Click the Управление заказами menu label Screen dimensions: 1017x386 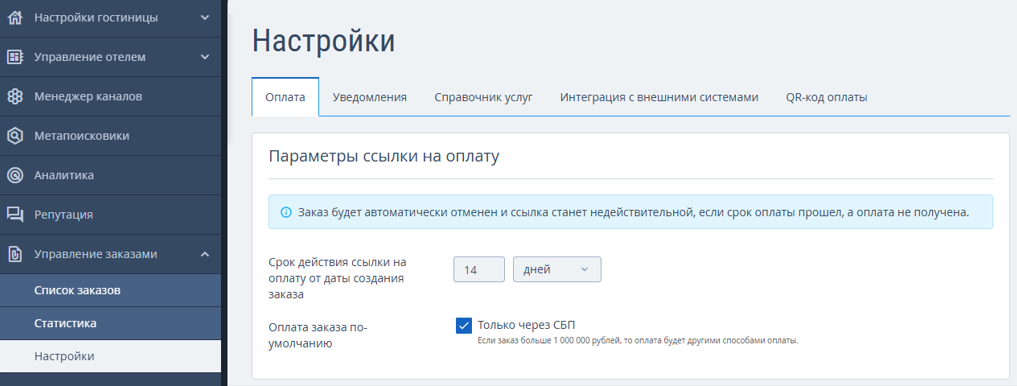pos(95,254)
